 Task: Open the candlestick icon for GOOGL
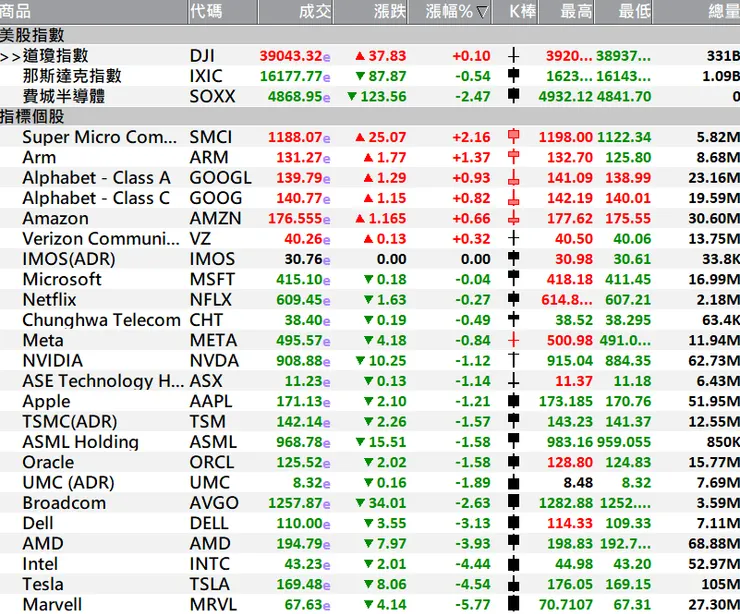[x=513, y=177]
